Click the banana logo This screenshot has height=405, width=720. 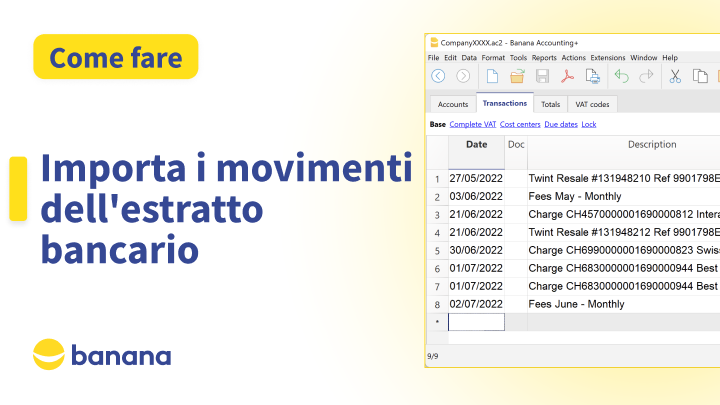[x=102, y=354]
